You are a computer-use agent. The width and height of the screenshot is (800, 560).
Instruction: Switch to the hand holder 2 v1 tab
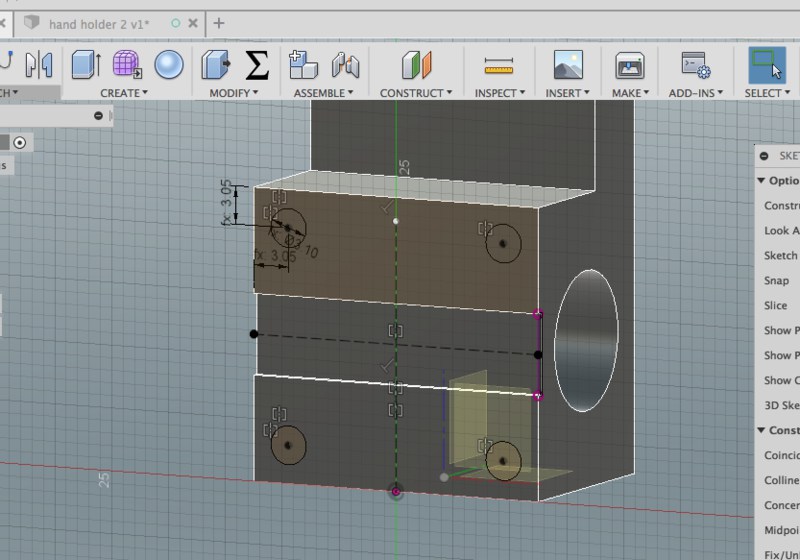[x=99, y=23]
